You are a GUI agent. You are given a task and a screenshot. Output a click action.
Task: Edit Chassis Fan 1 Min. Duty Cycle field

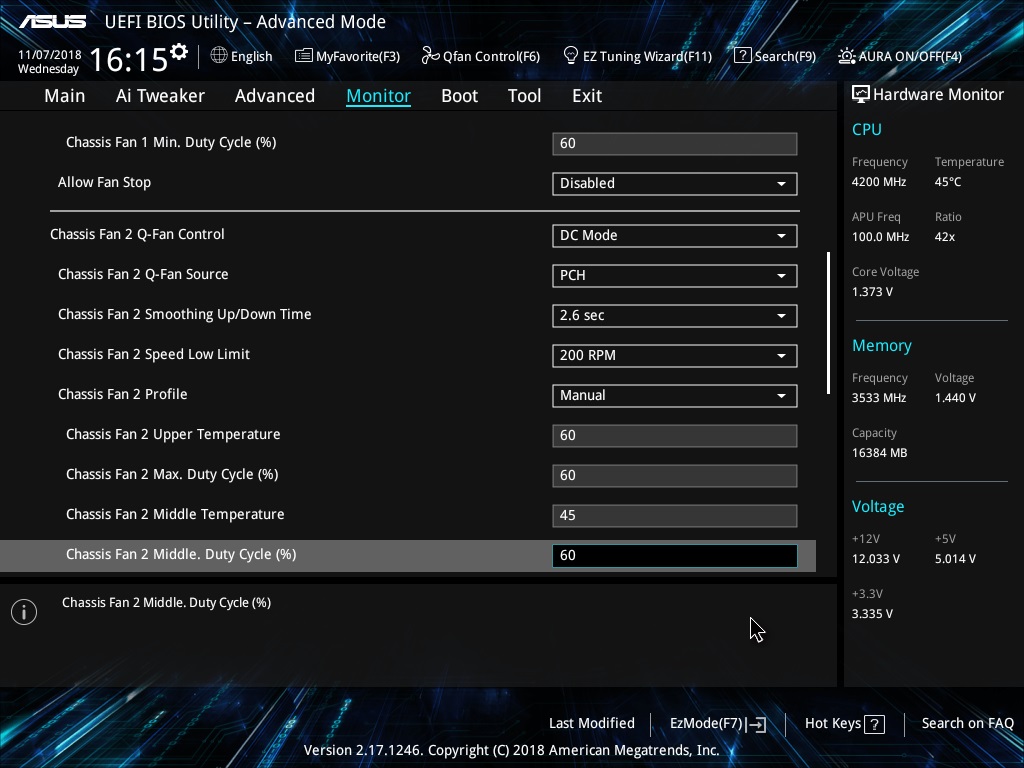click(x=675, y=144)
